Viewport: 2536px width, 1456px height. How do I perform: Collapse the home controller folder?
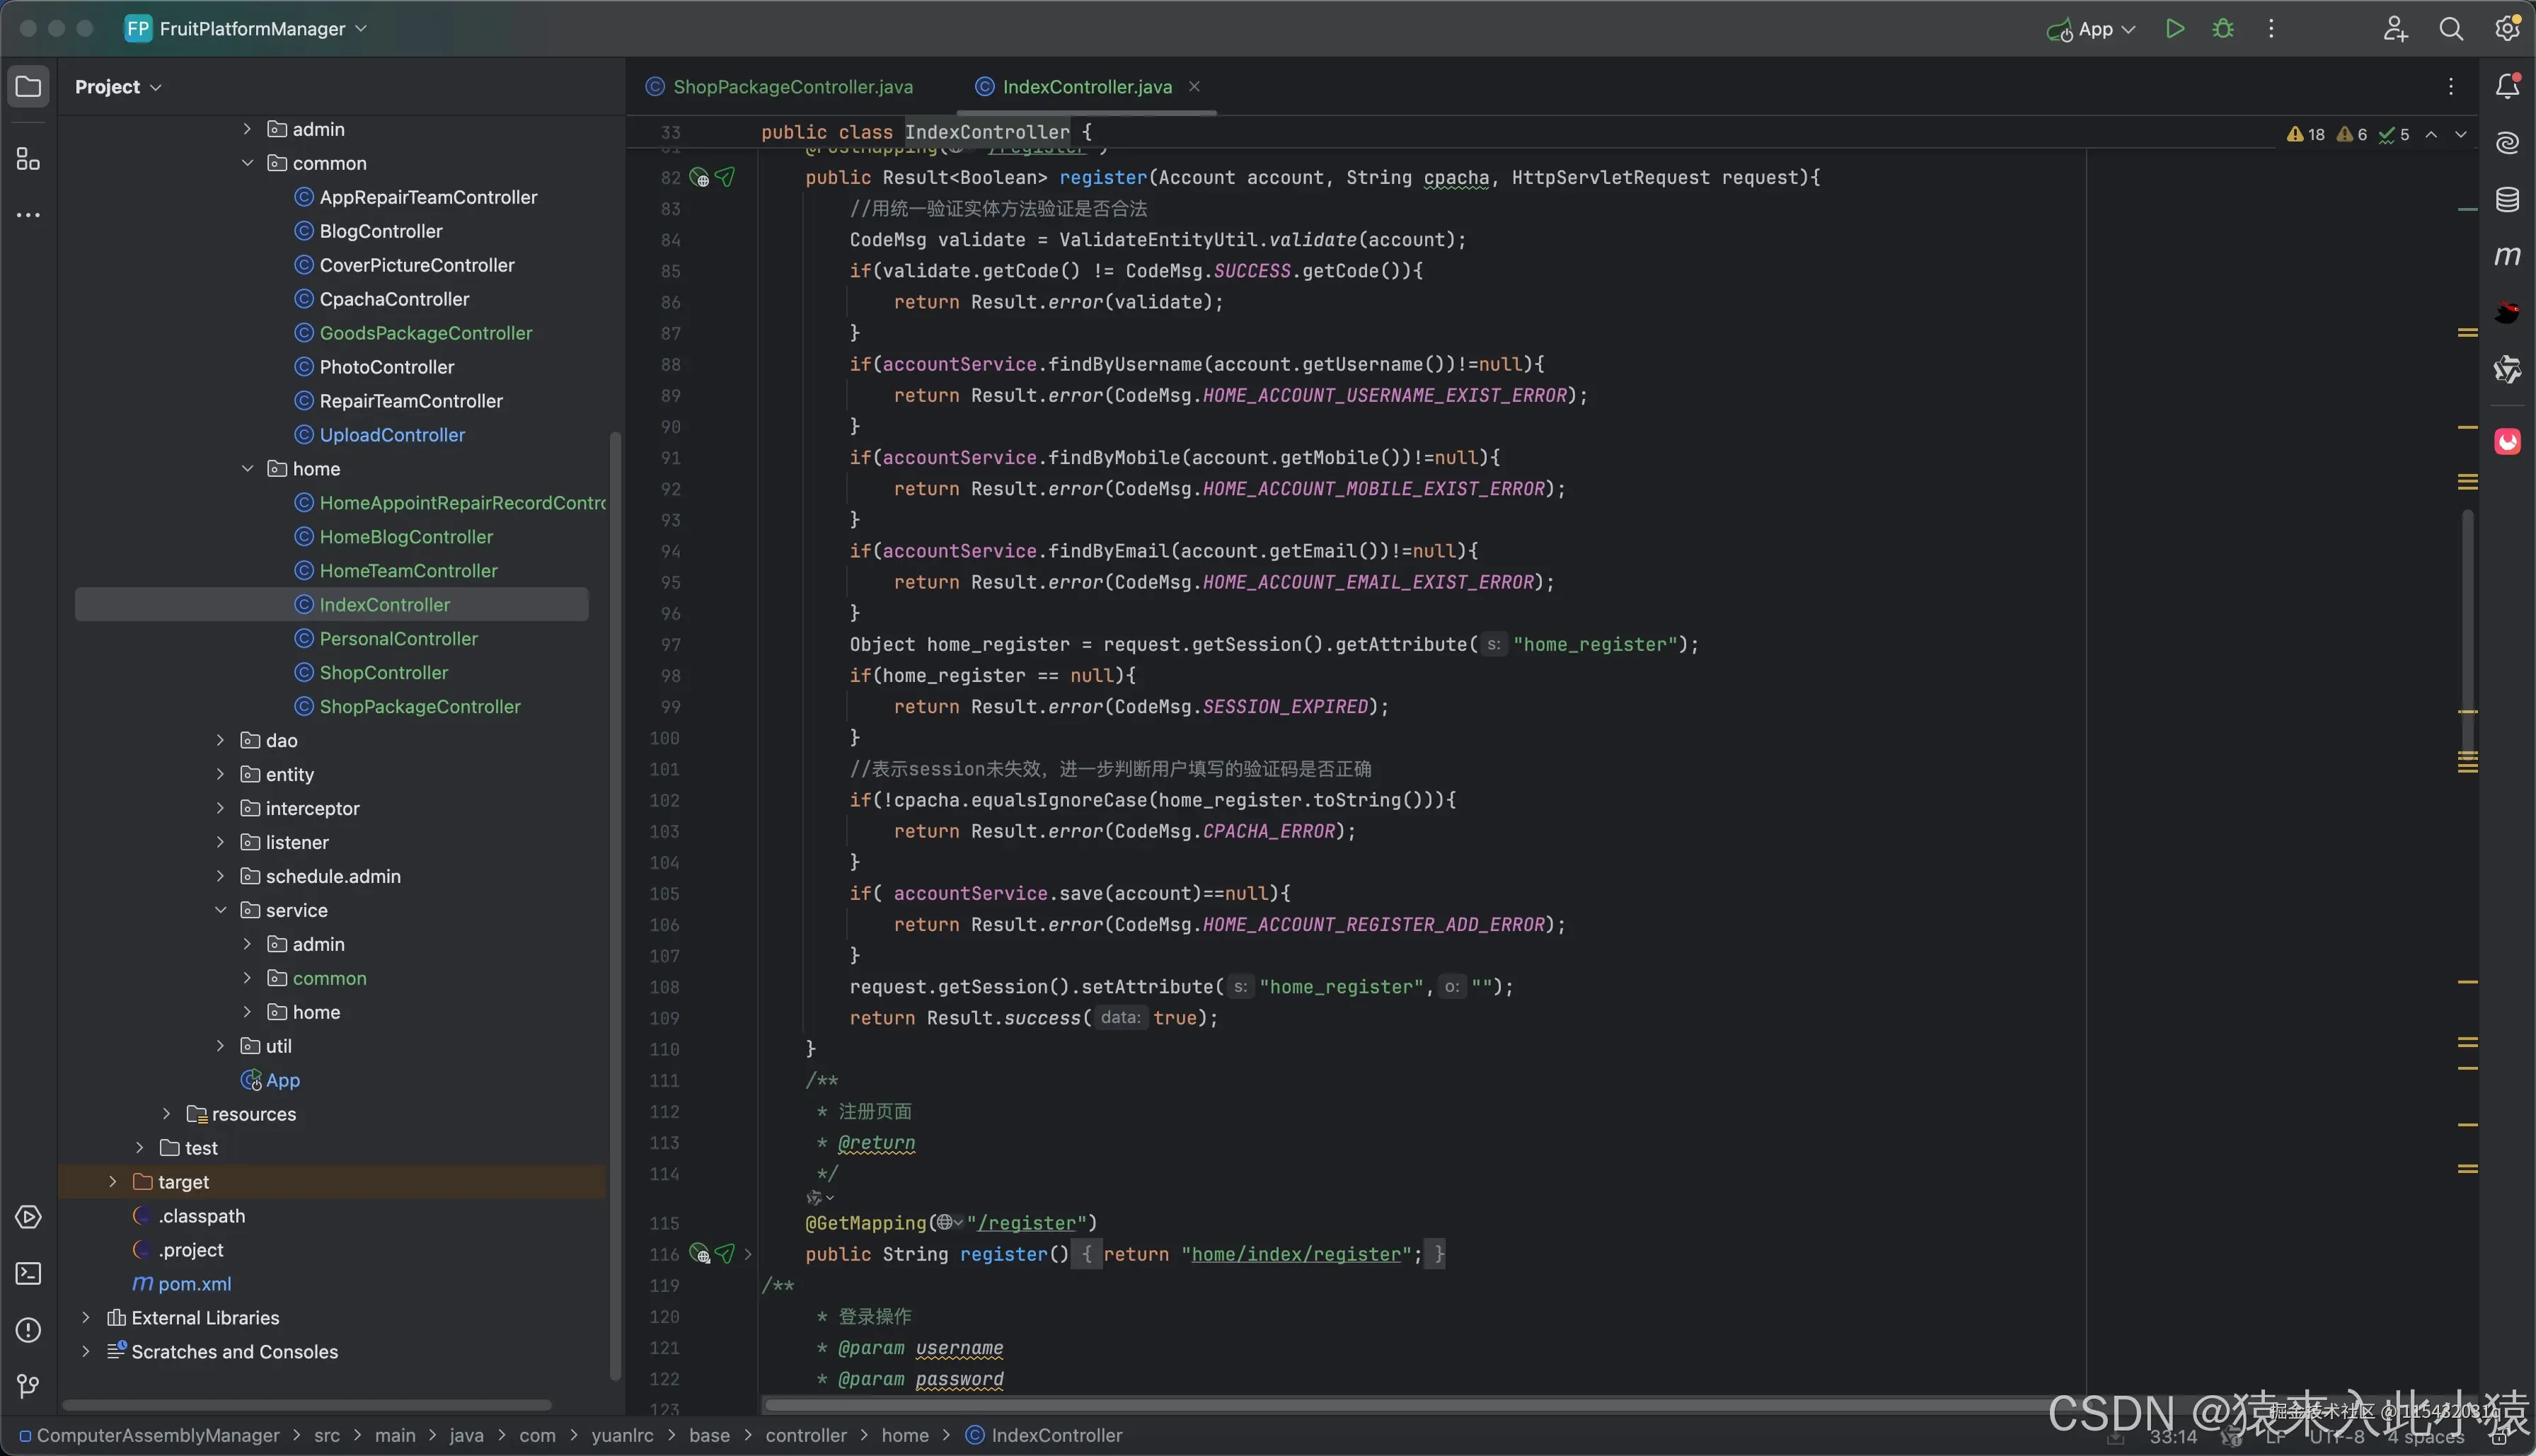click(x=247, y=469)
